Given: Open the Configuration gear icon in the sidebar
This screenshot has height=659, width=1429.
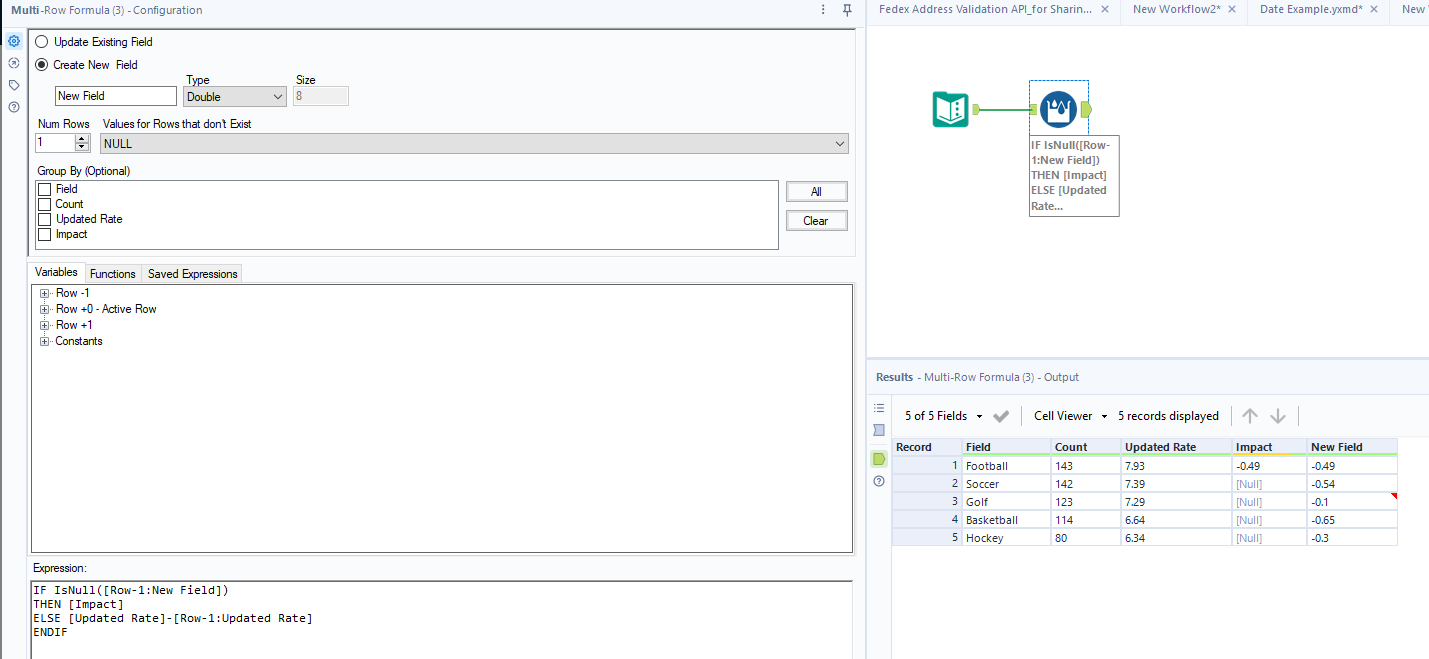Looking at the screenshot, I should click(x=13, y=41).
